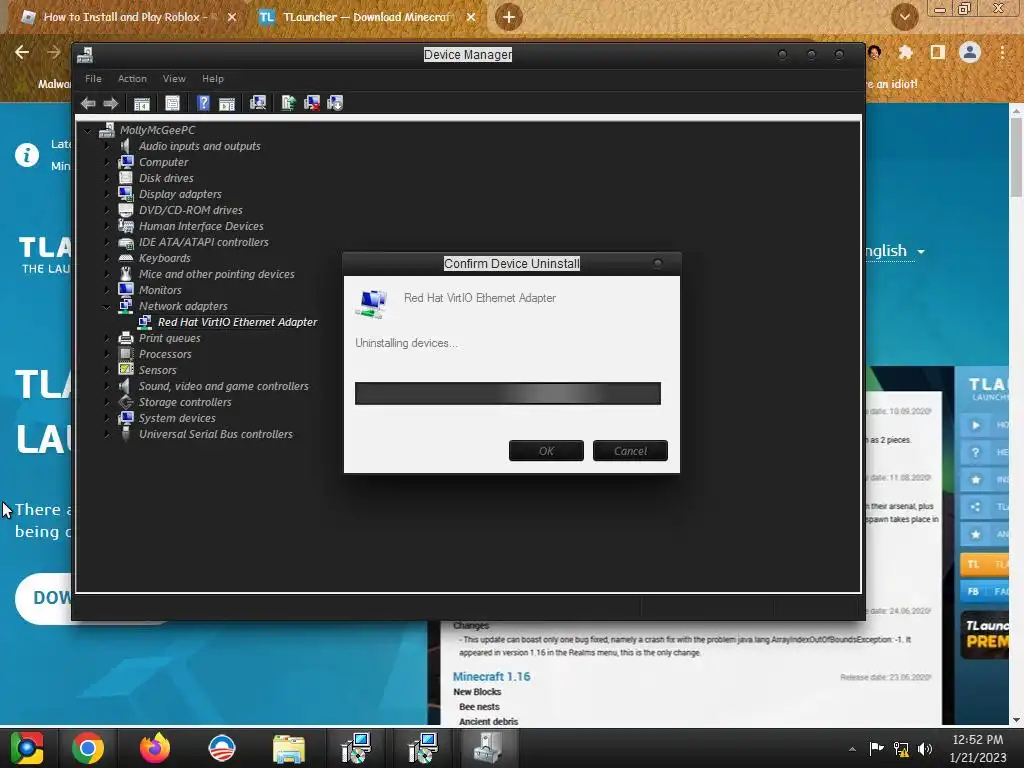The width and height of the screenshot is (1024, 768).
Task: Toggle the Show/Hide Console Tree toolbar icon
Action: click(142, 103)
